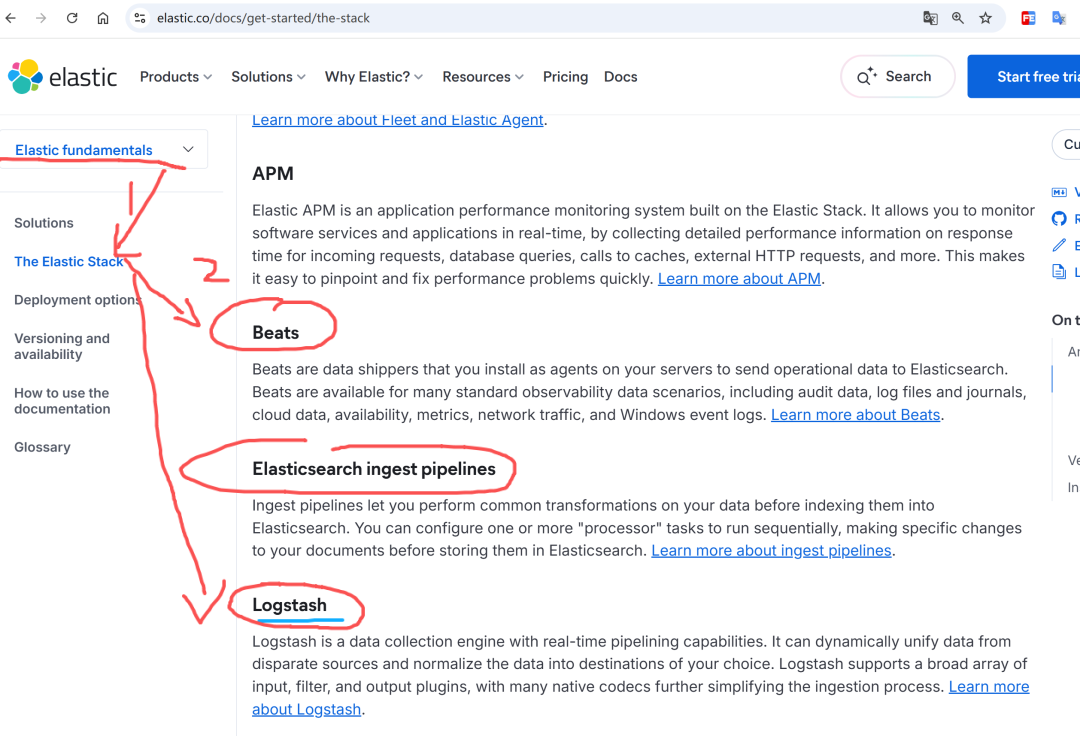
Task: Open Glossary in the left sidebar
Action: (42, 448)
